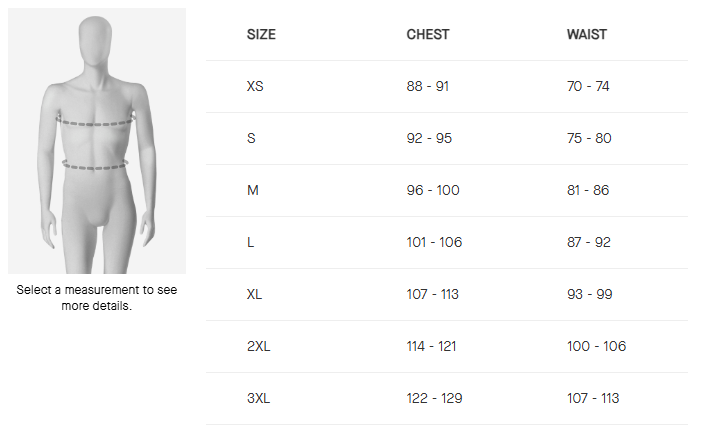The image size is (703, 427).
Task: Choose the XL size row label
Action: click(255, 294)
